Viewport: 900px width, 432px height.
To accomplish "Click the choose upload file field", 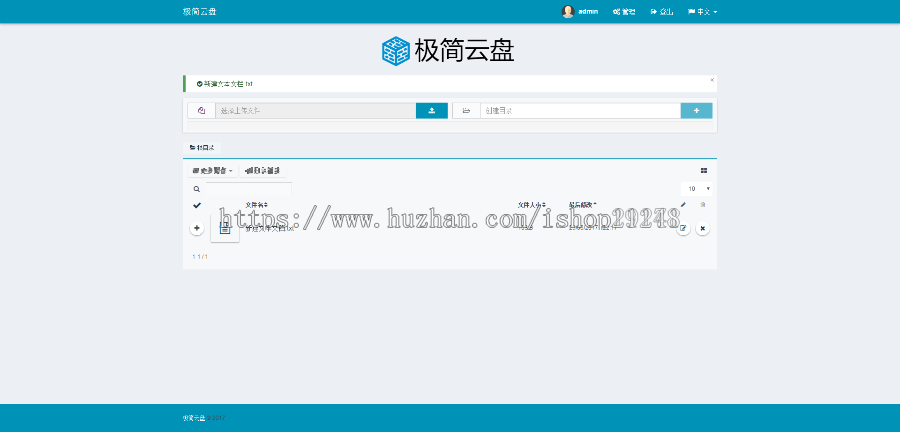I will coord(316,111).
